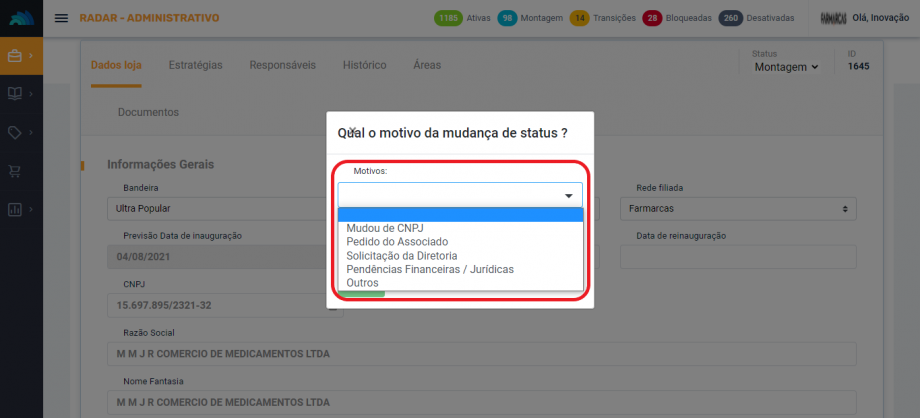Expand the Status Montagem dropdown
This screenshot has height=418, width=920.
point(785,67)
